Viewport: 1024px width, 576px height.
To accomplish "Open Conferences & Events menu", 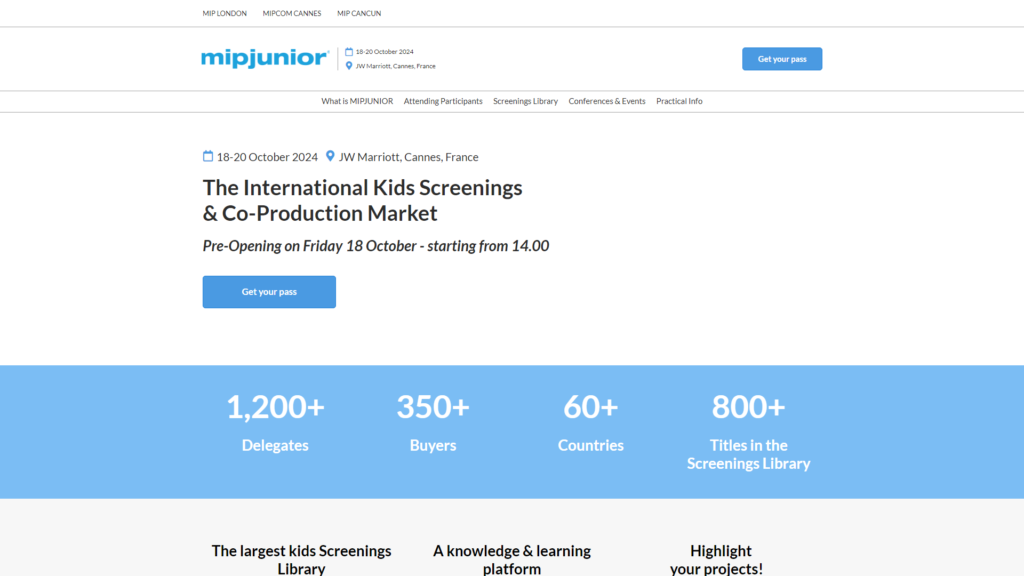I will (607, 101).
